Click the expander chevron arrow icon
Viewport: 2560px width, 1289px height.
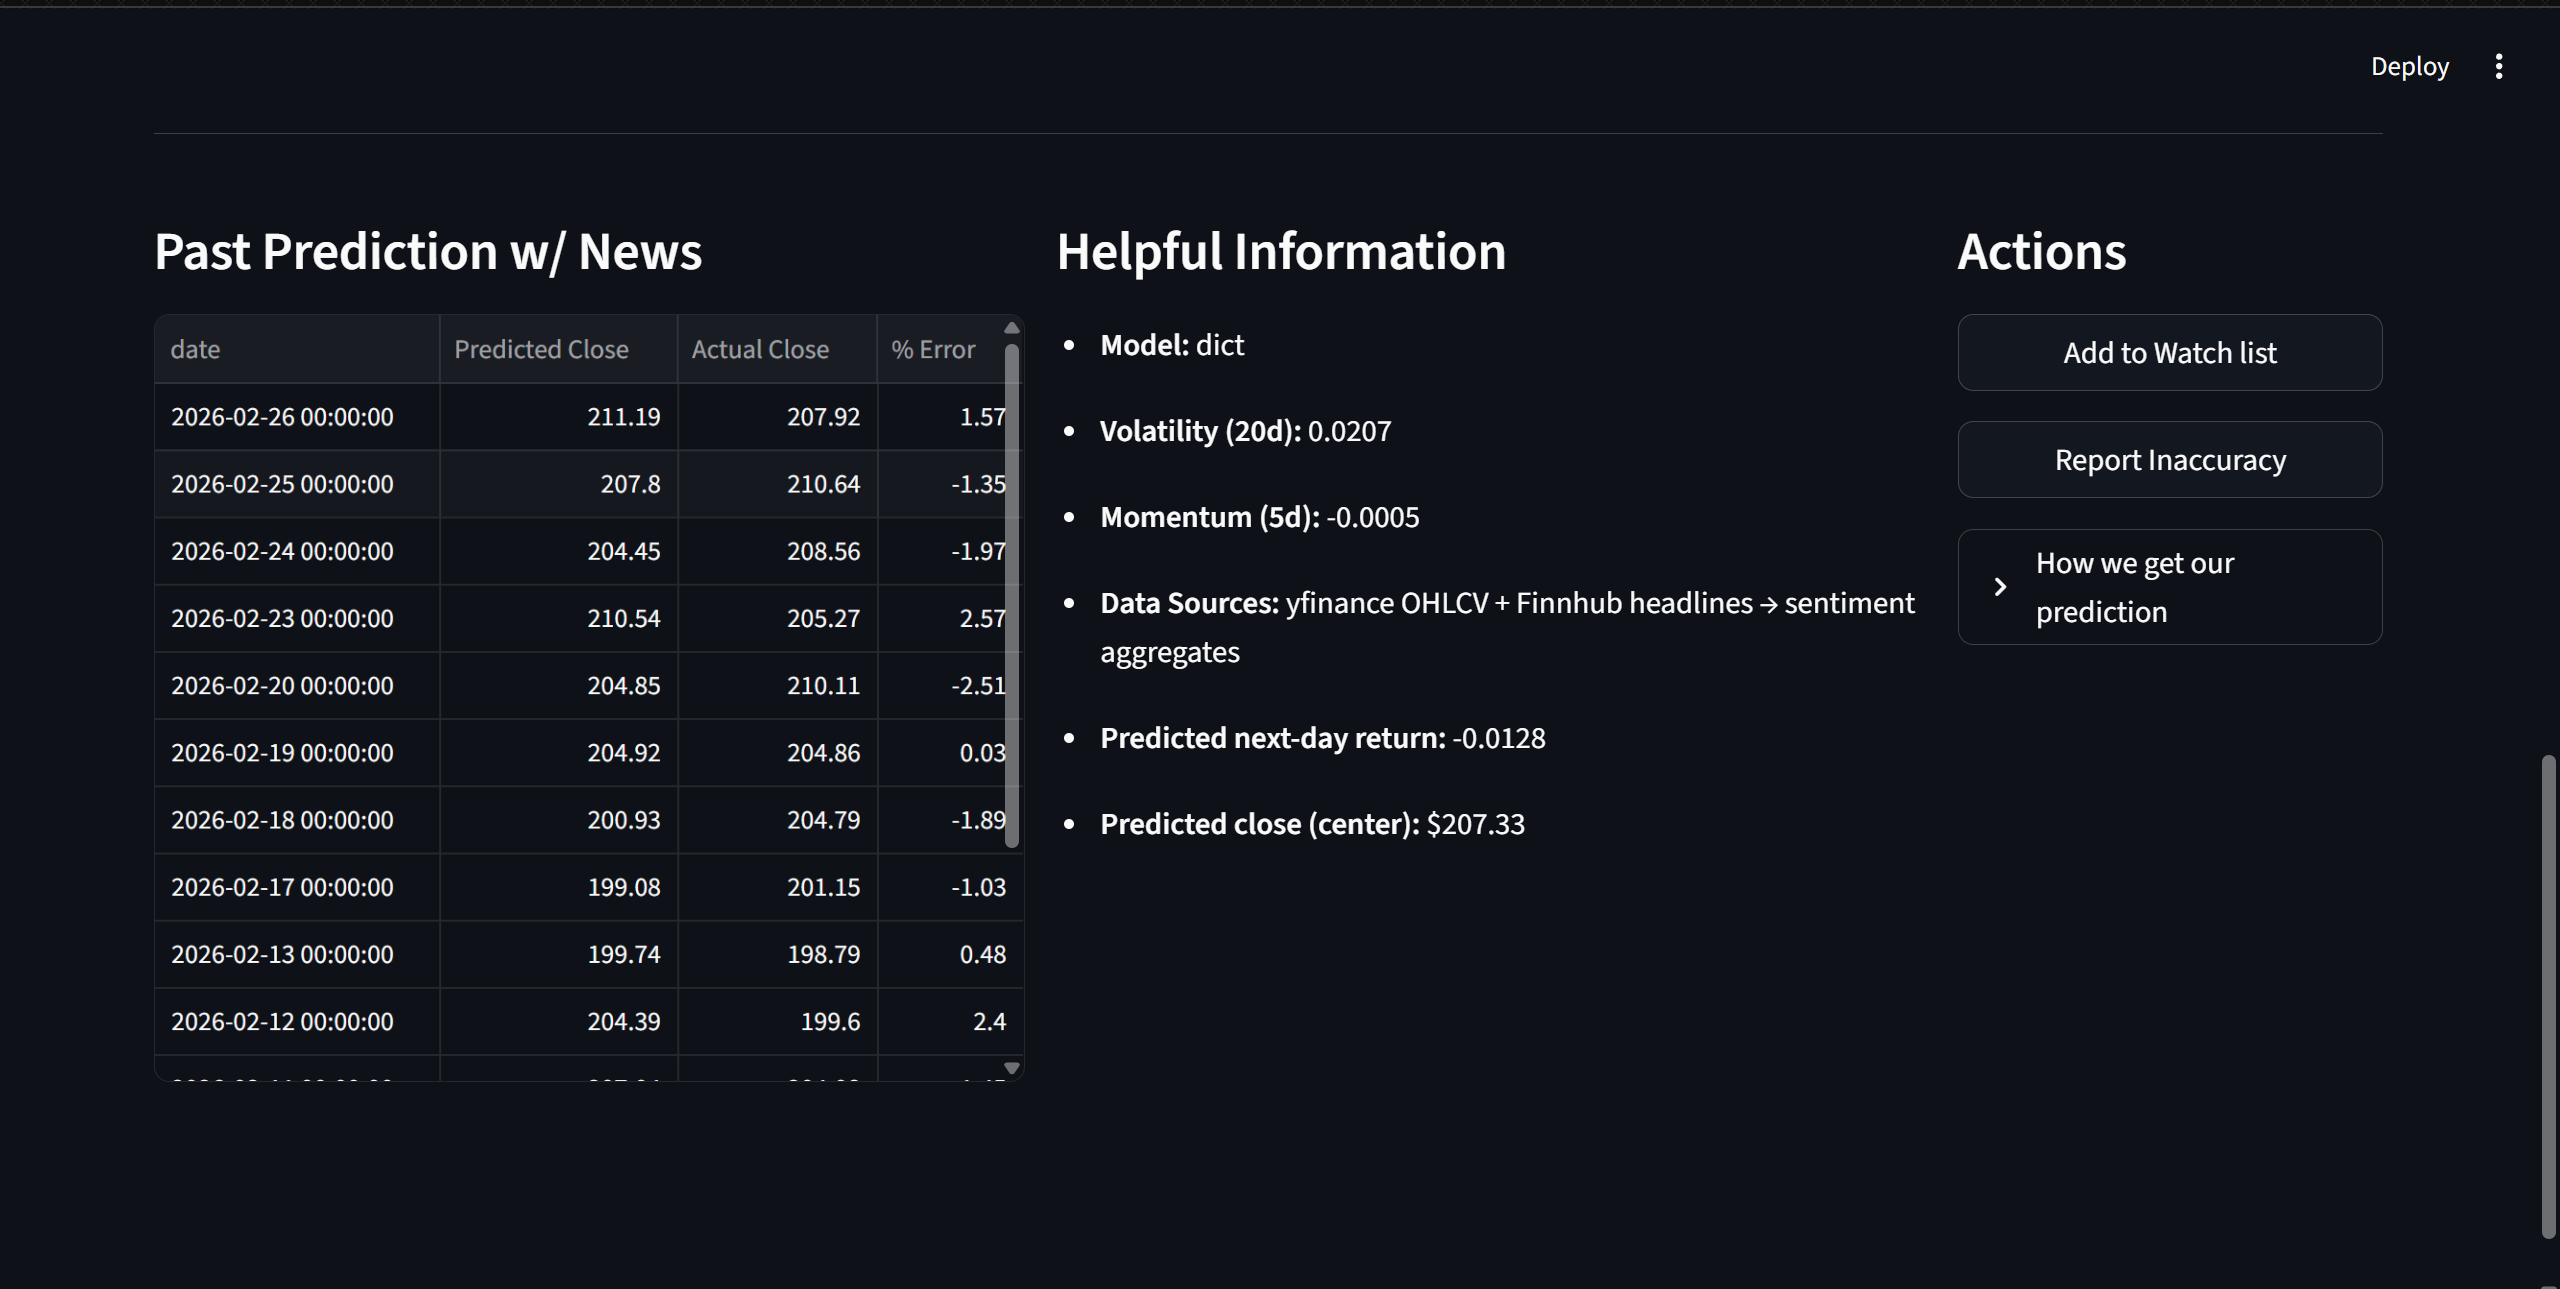pos(2000,587)
